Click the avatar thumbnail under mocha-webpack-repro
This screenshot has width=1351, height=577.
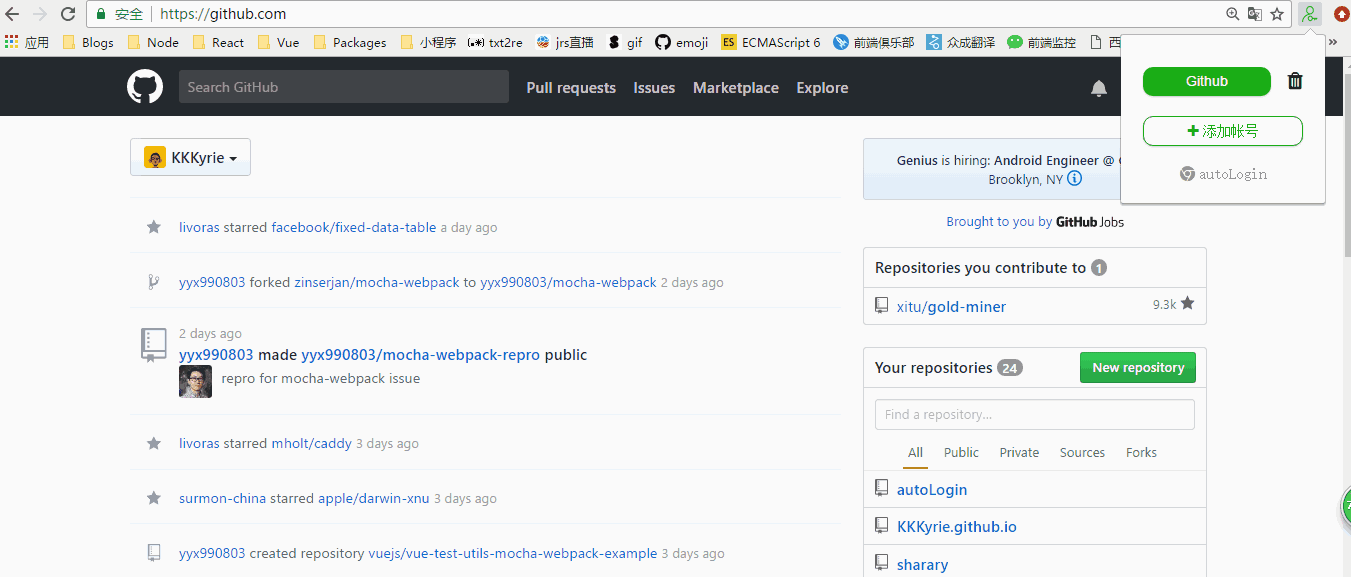pos(195,381)
